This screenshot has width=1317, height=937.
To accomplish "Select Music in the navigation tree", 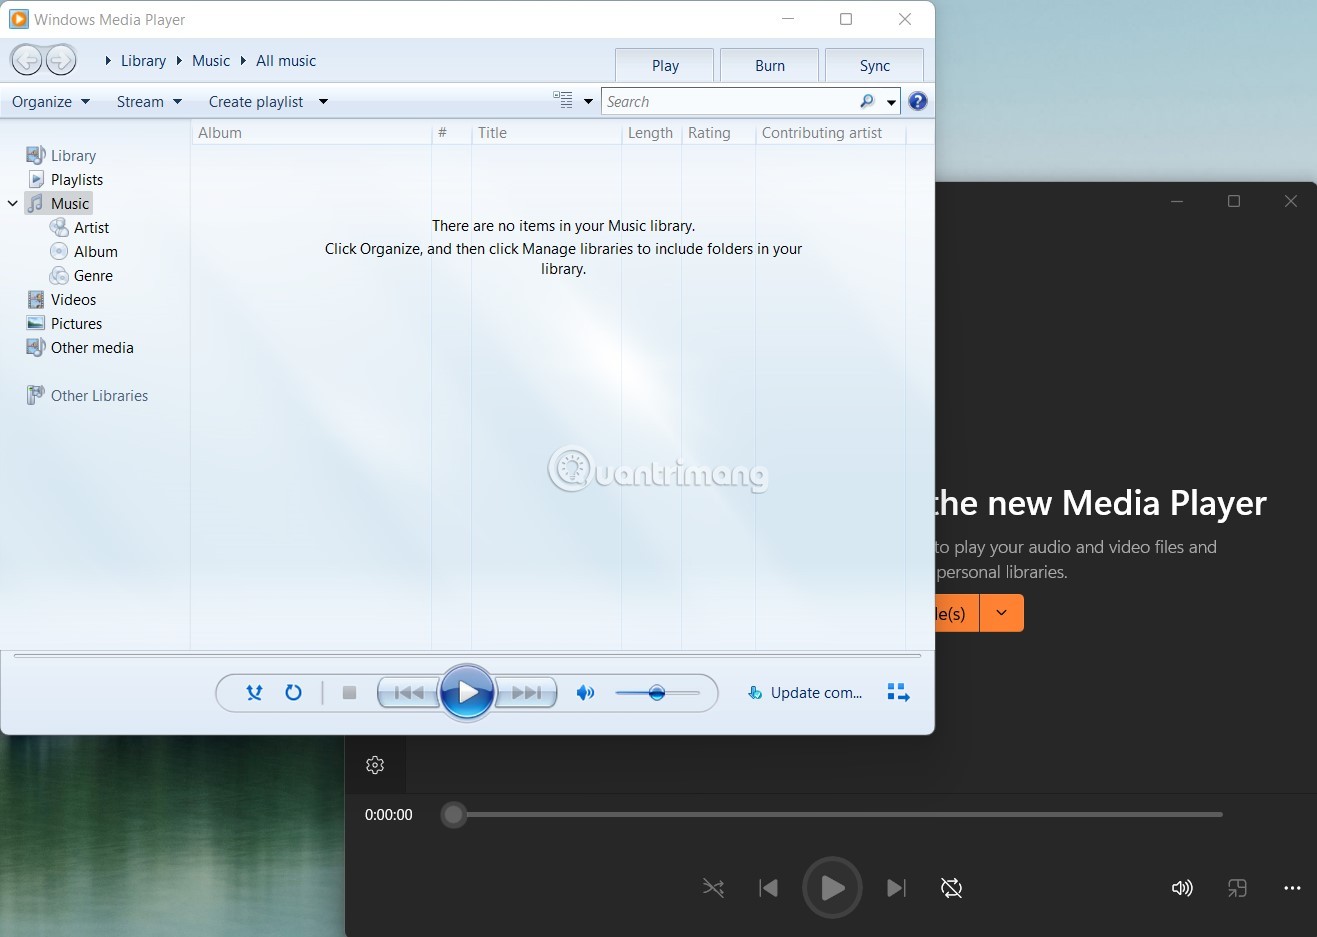I will point(59,203).
